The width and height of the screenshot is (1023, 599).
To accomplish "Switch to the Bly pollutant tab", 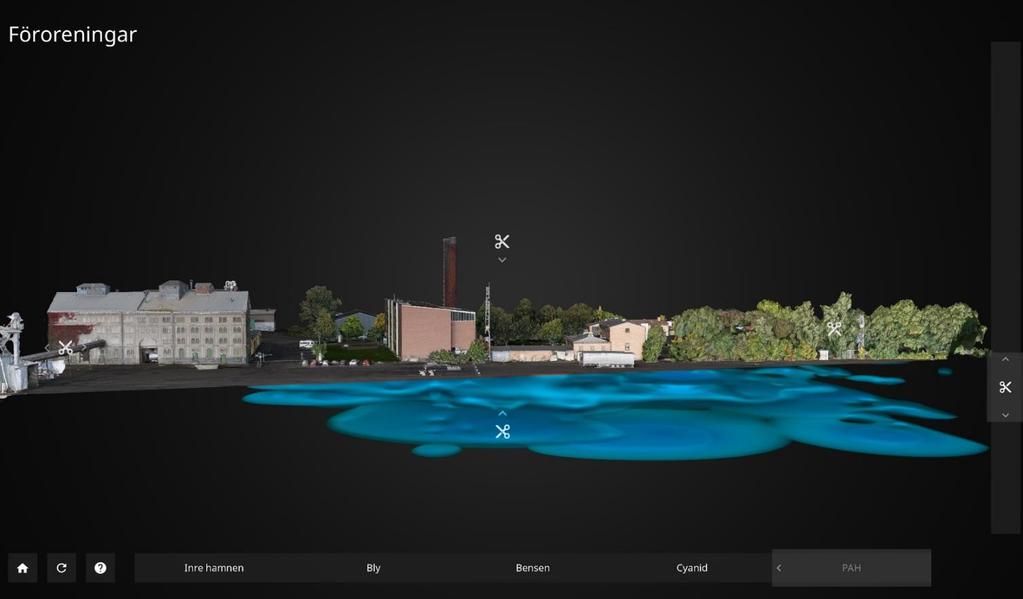I will click(373, 568).
